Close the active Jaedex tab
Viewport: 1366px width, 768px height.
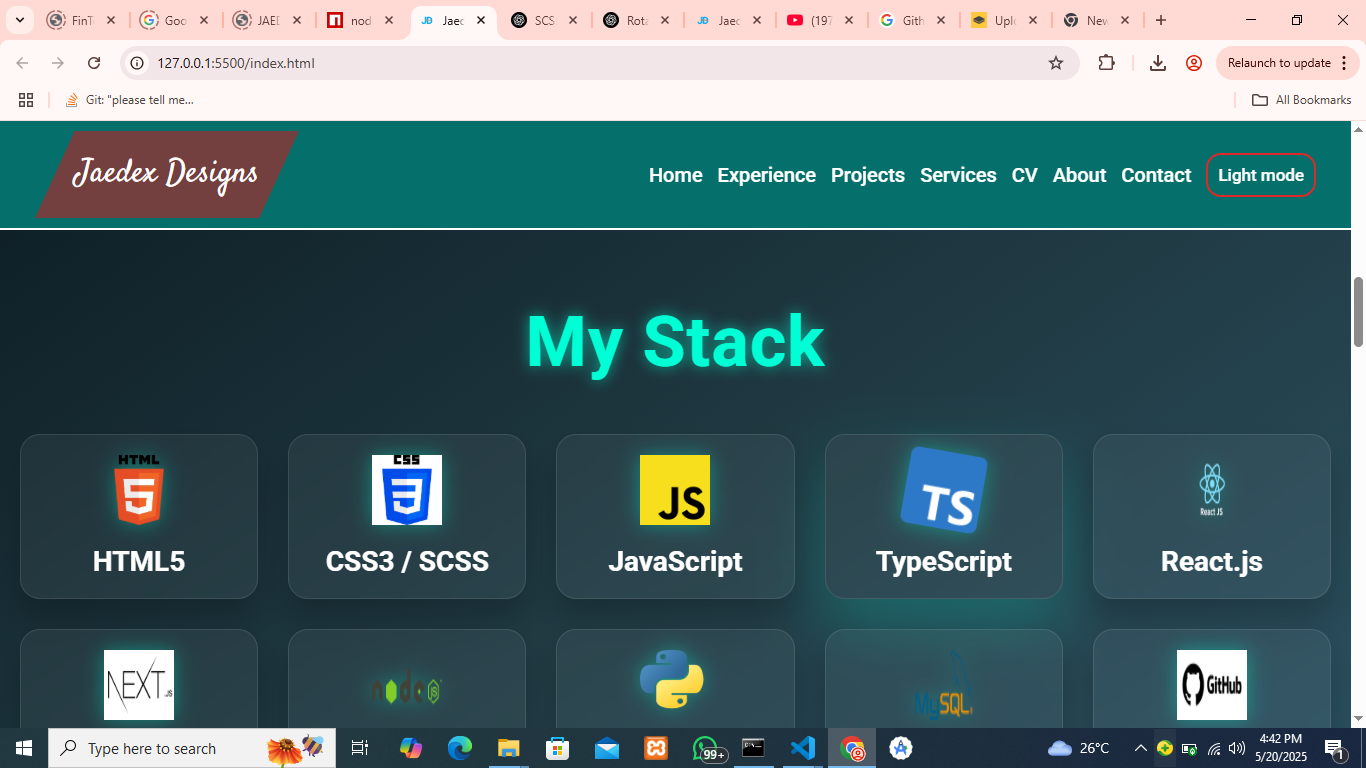481,20
